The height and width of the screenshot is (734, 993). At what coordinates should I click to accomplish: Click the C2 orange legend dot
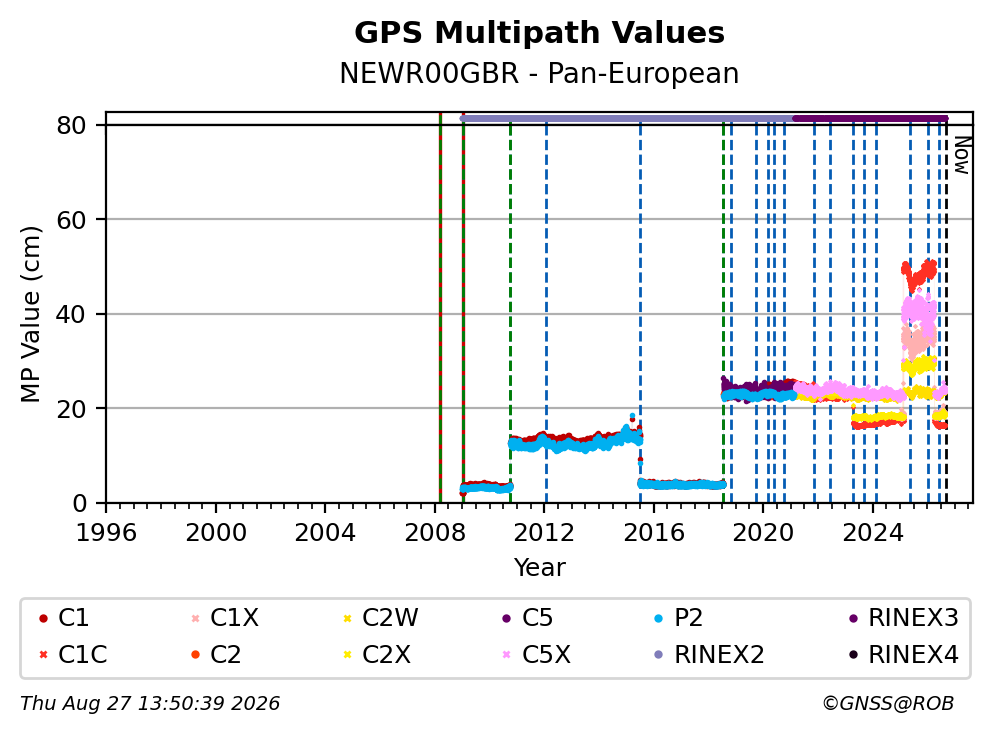tap(195, 655)
